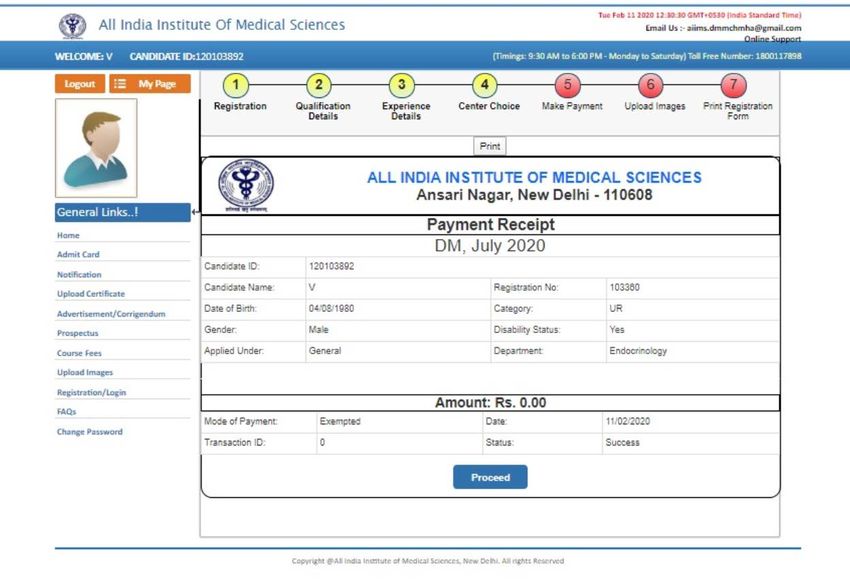
Task: Click the Toll Free Number in the banner
Action: tap(745, 56)
